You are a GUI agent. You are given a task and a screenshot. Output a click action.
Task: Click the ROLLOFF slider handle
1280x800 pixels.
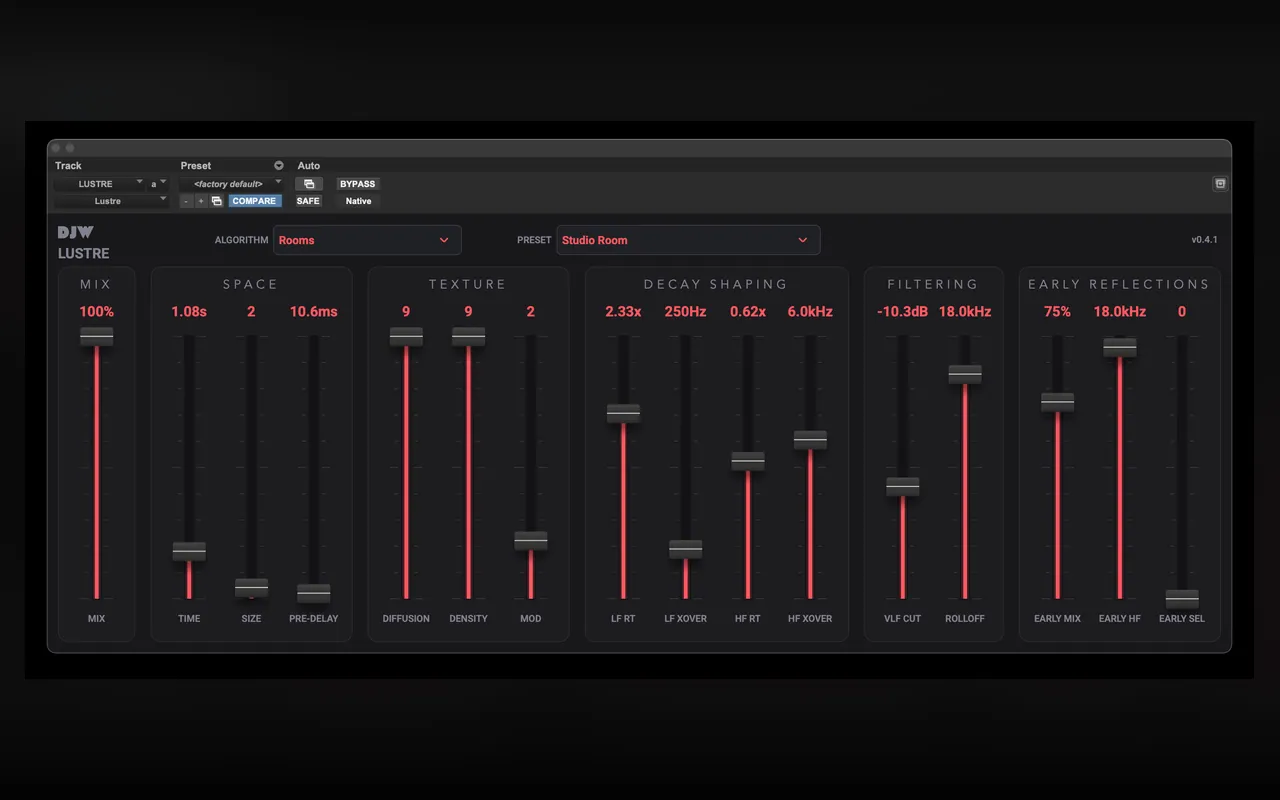pos(965,374)
